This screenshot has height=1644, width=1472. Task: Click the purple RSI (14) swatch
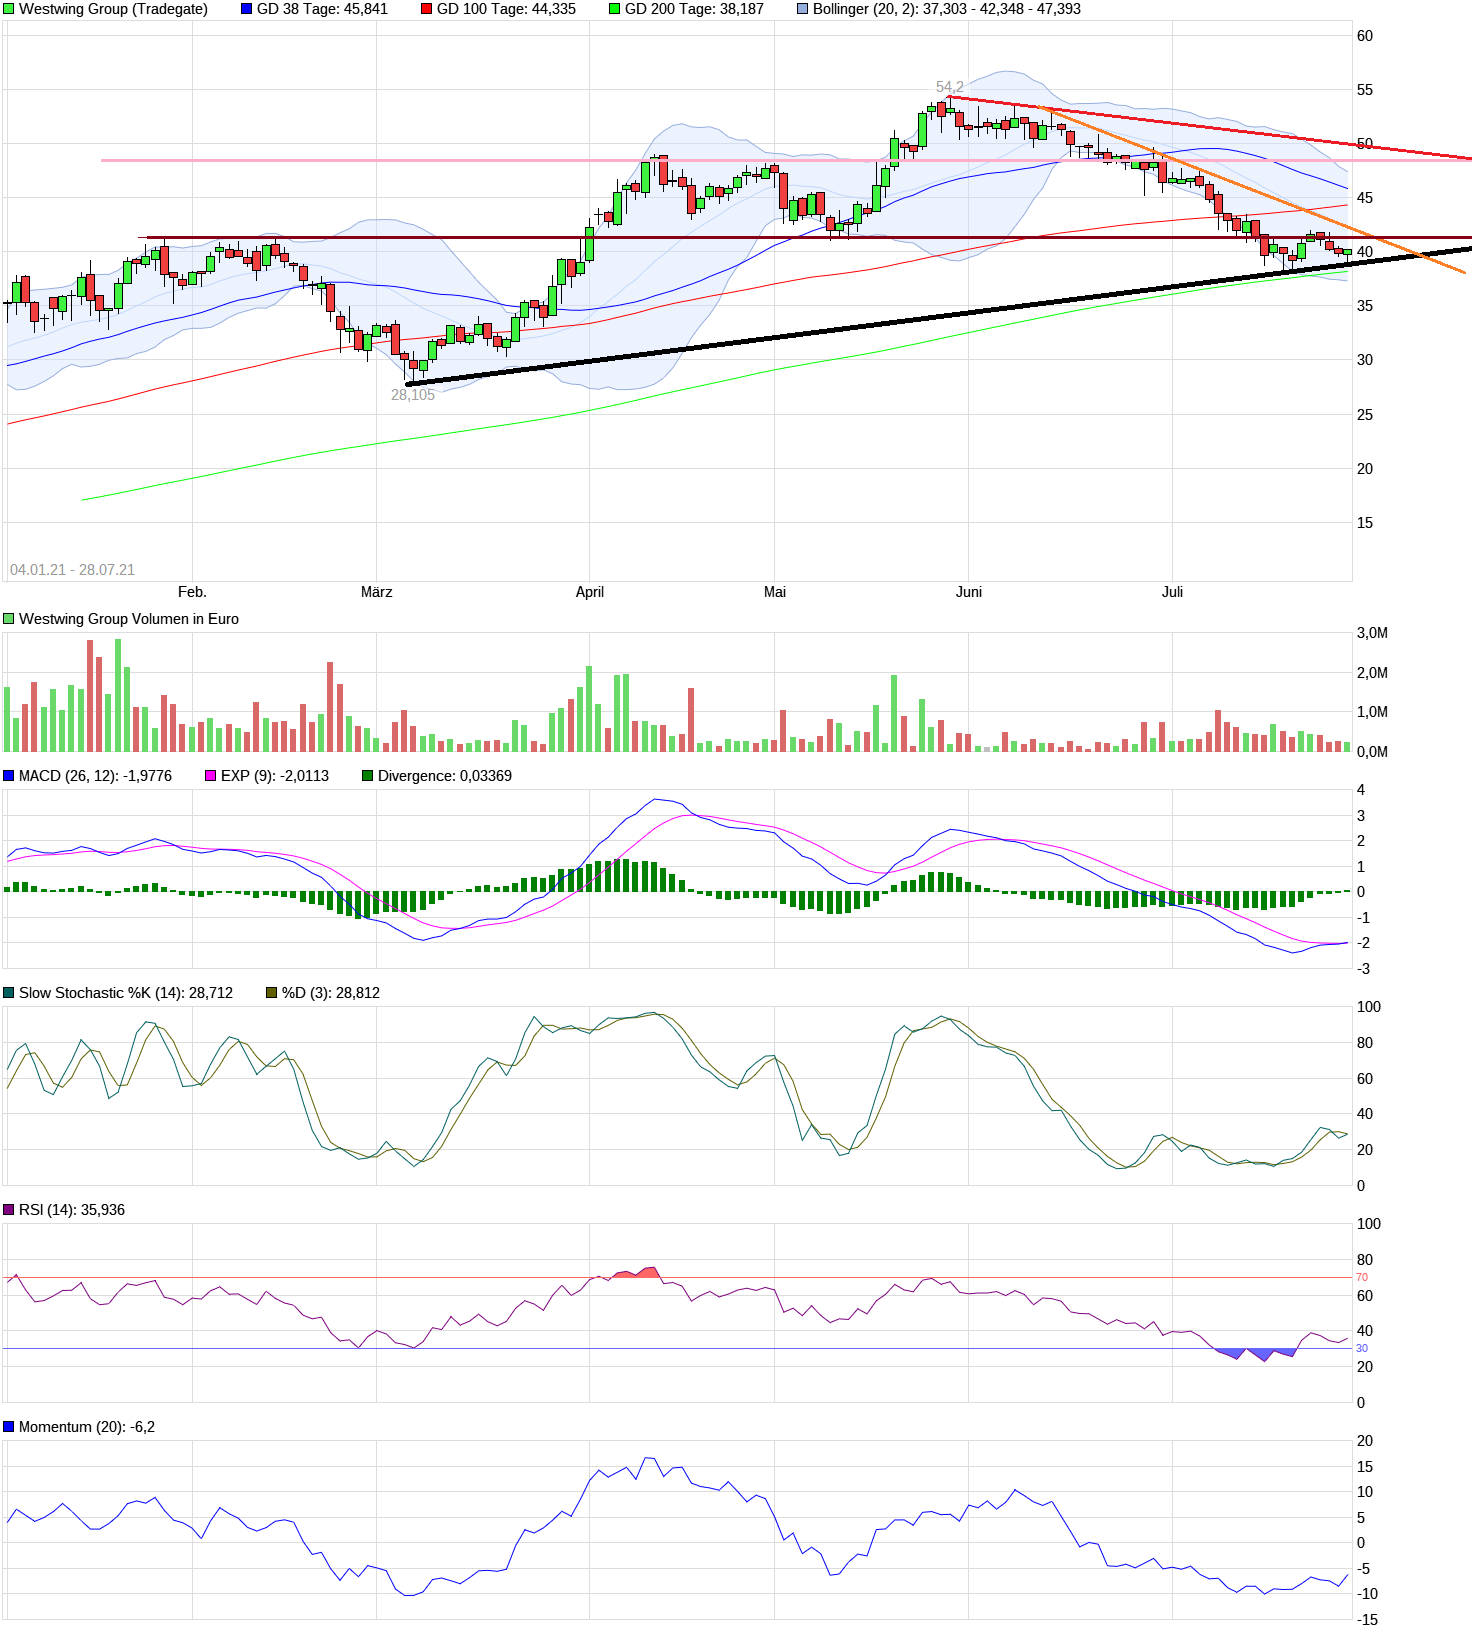pos(9,1210)
